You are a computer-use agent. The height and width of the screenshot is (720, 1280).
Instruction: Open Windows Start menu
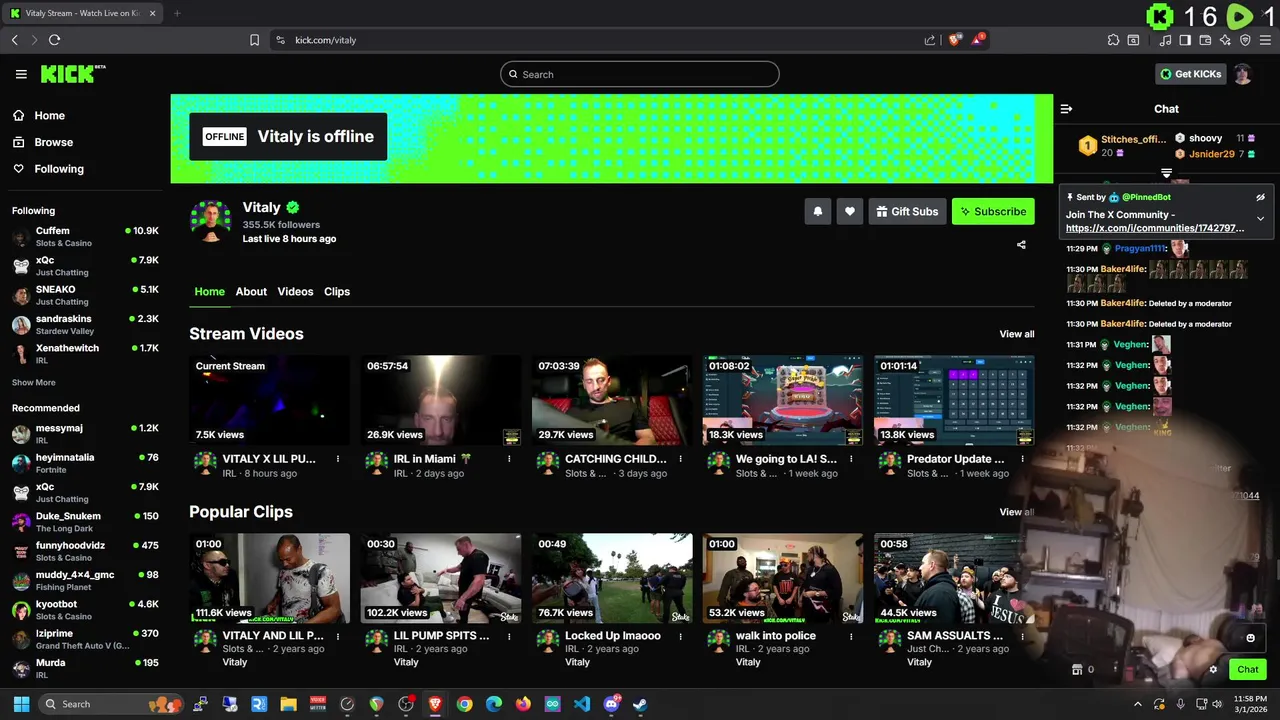click(21, 704)
